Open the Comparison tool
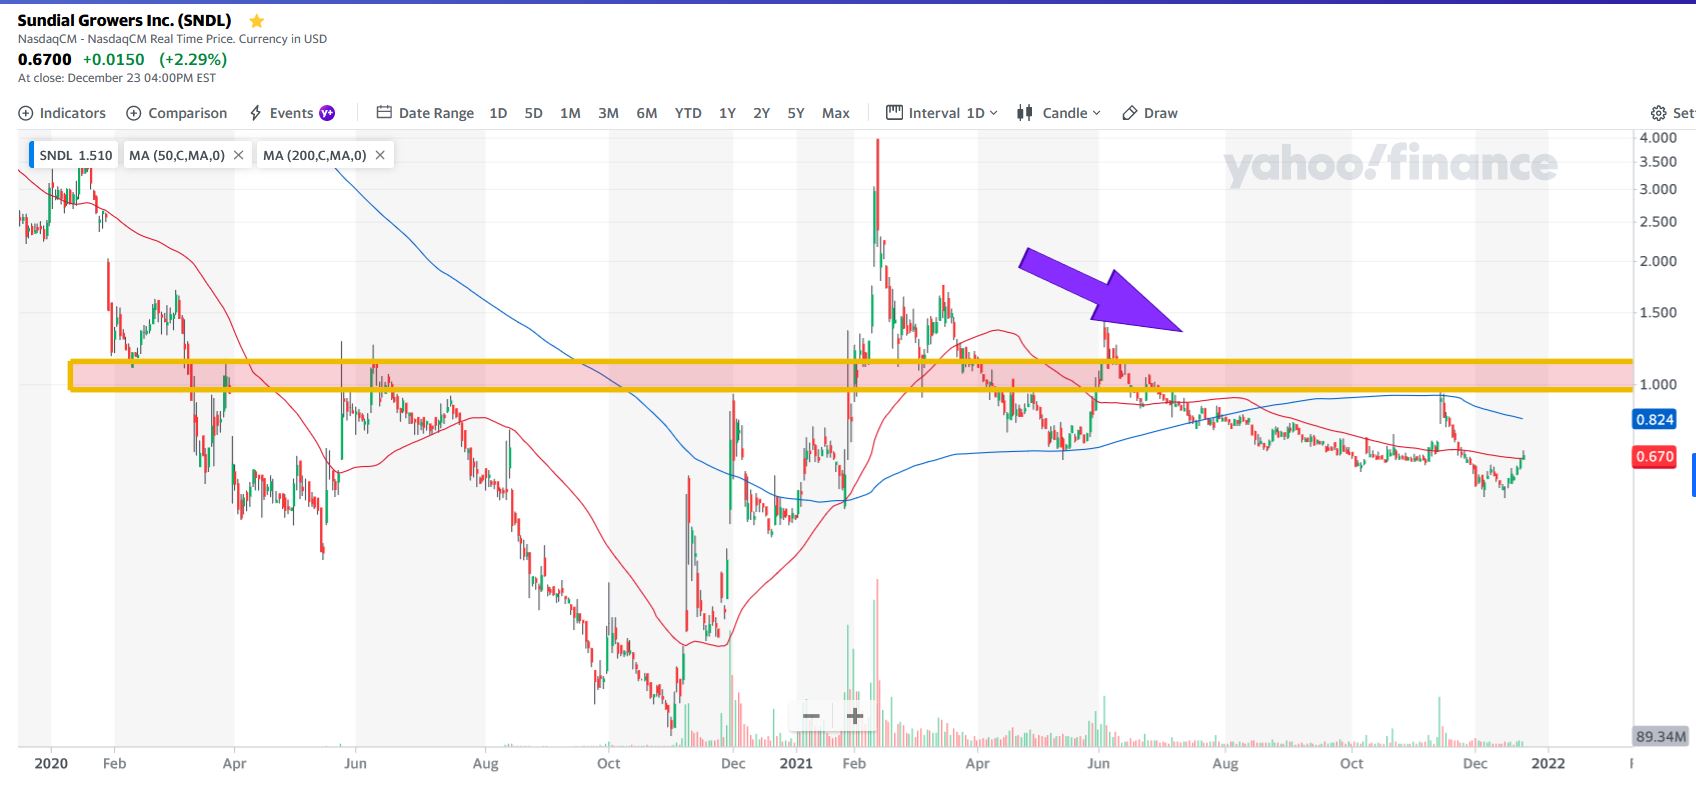 (x=176, y=113)
